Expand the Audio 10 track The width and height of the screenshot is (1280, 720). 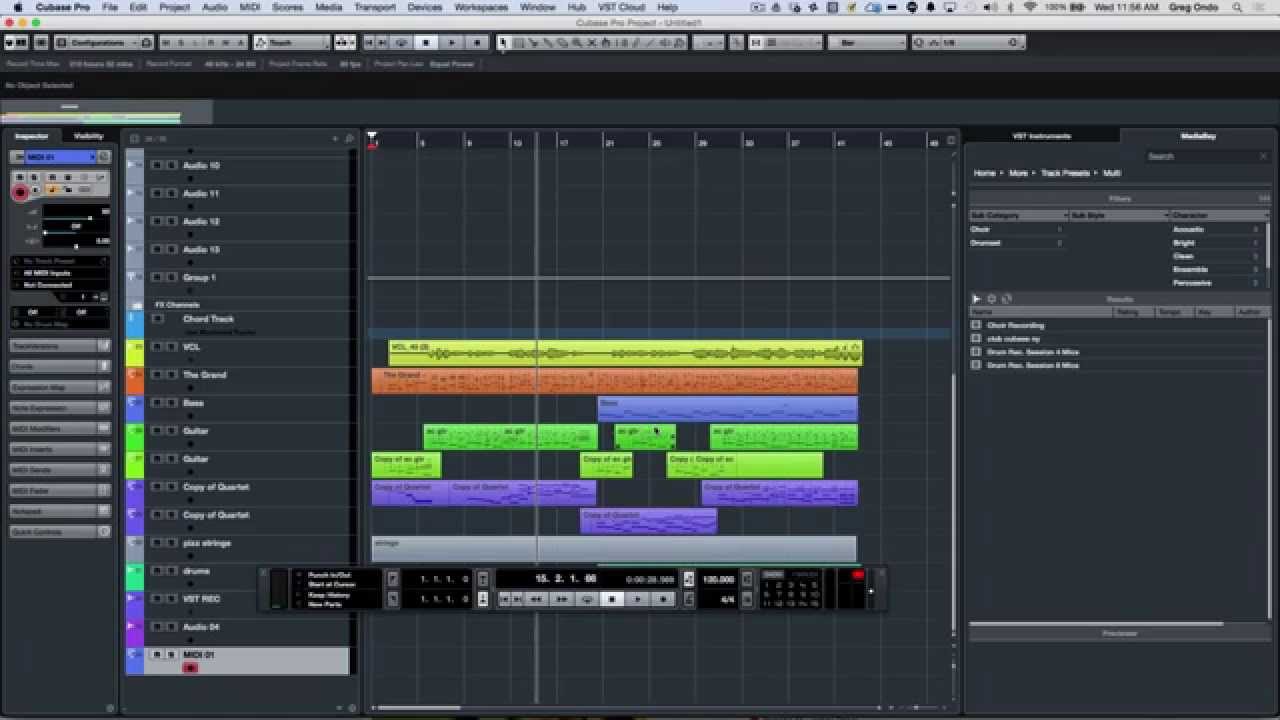[x=132, y=164]
